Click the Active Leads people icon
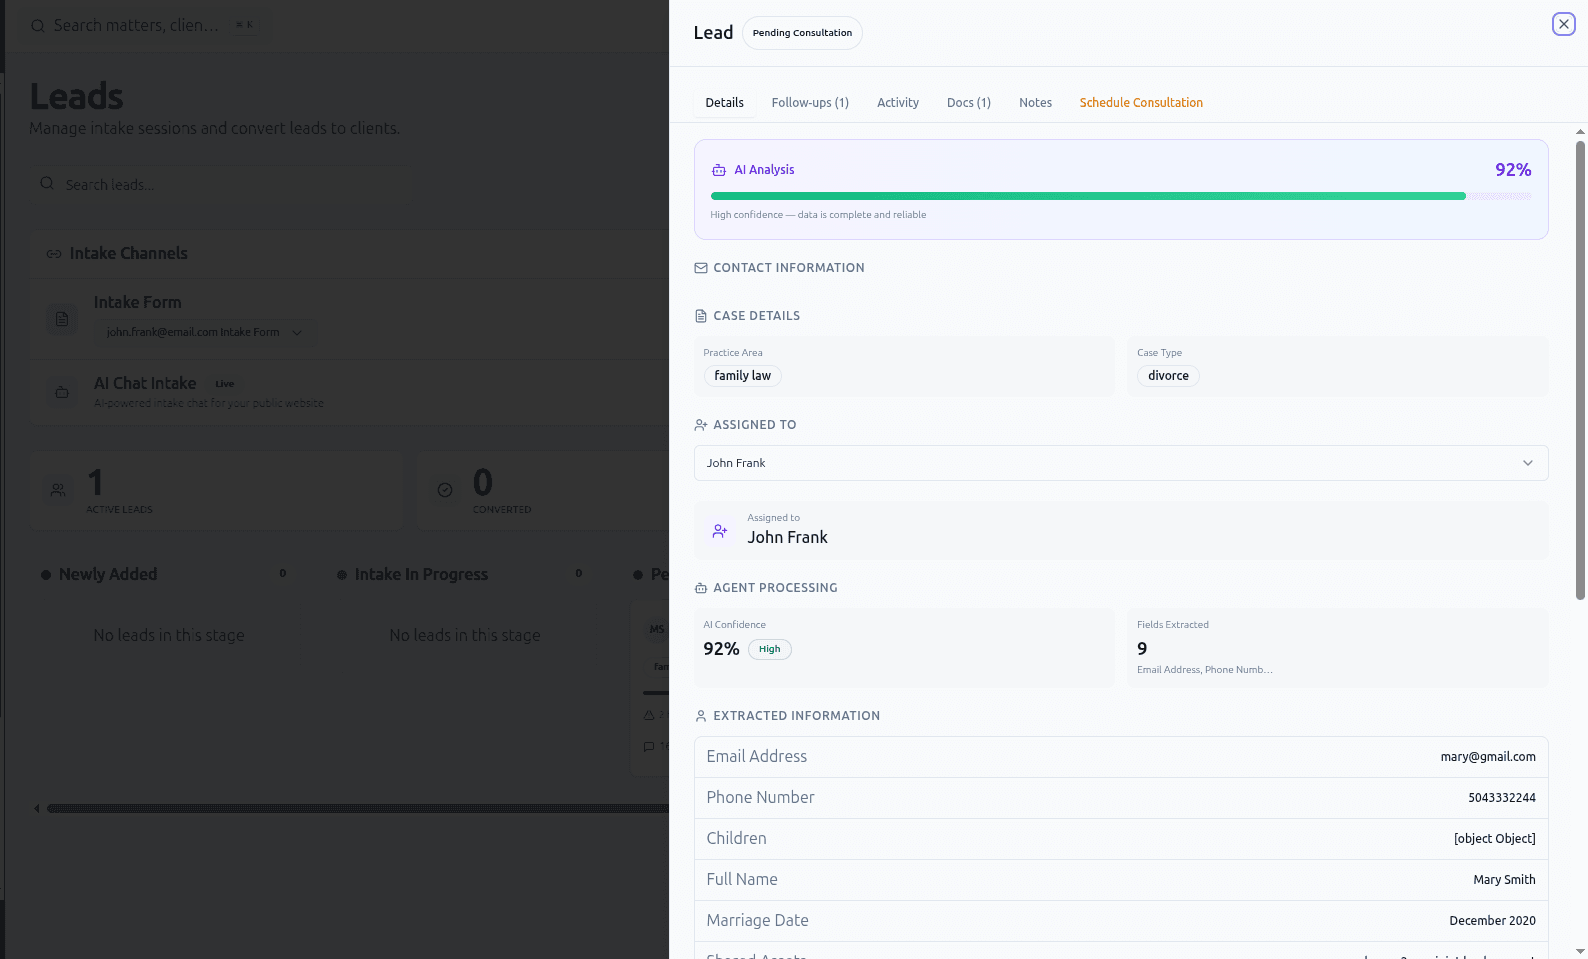 click(58, 490)
